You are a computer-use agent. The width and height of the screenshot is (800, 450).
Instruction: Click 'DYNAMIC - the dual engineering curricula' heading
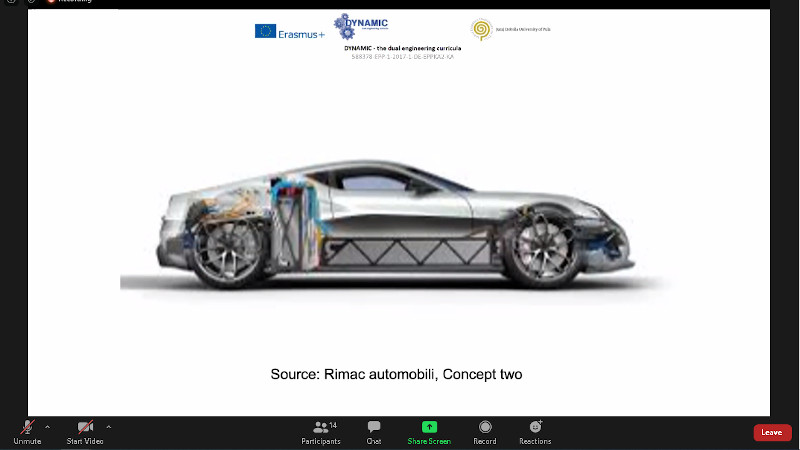pyautogui.click(x=402, y=48)
